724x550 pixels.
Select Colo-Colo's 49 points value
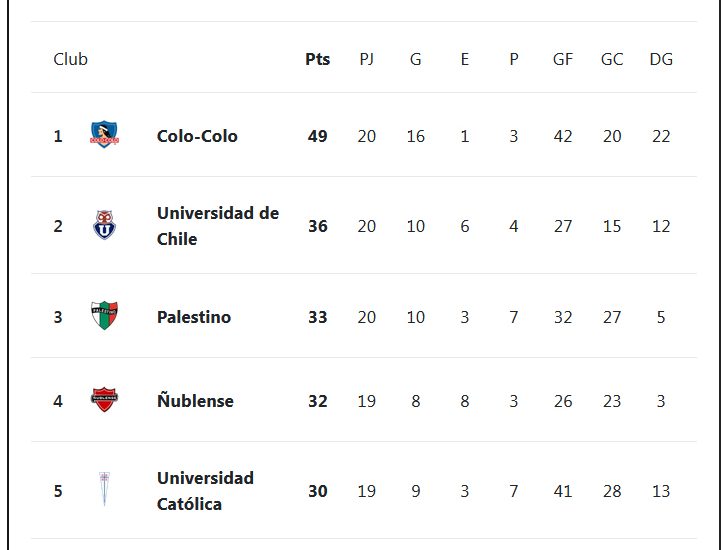pyautogui.click(x=318, y=136)
